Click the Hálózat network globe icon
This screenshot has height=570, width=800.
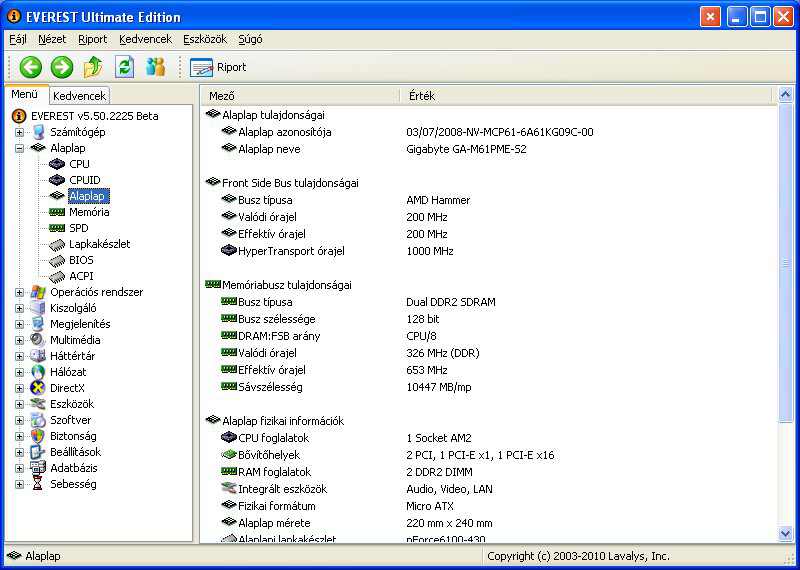pos(38,372)
